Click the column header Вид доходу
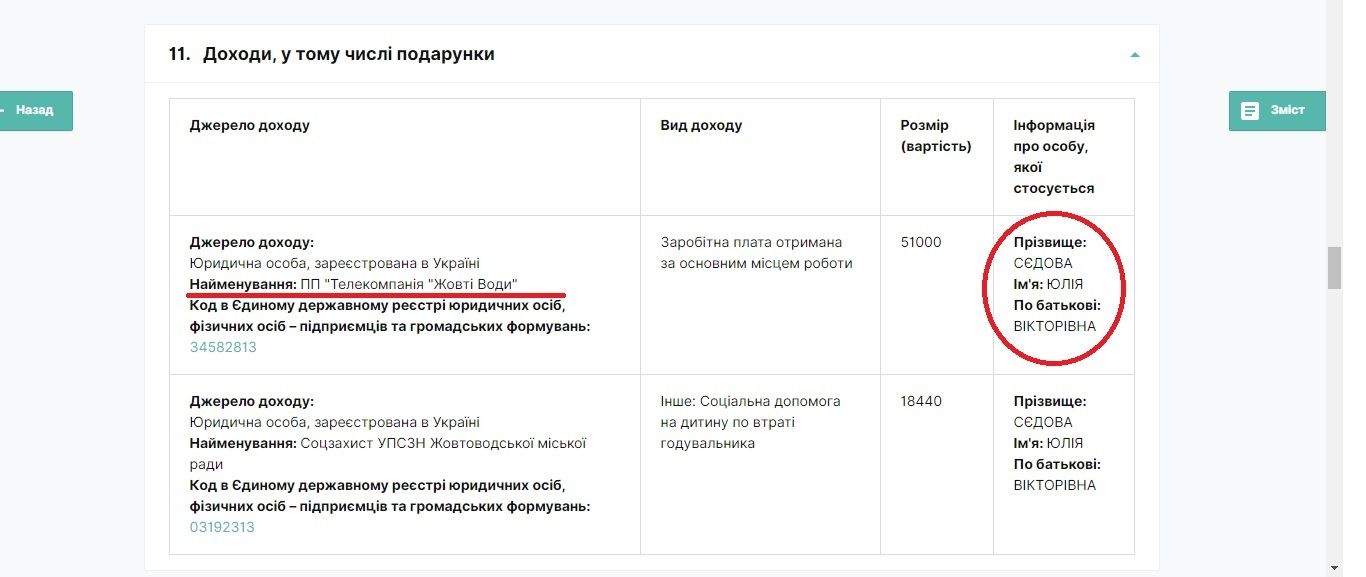The width and height of the screenshot is (1366, 577). coord(702,125)
